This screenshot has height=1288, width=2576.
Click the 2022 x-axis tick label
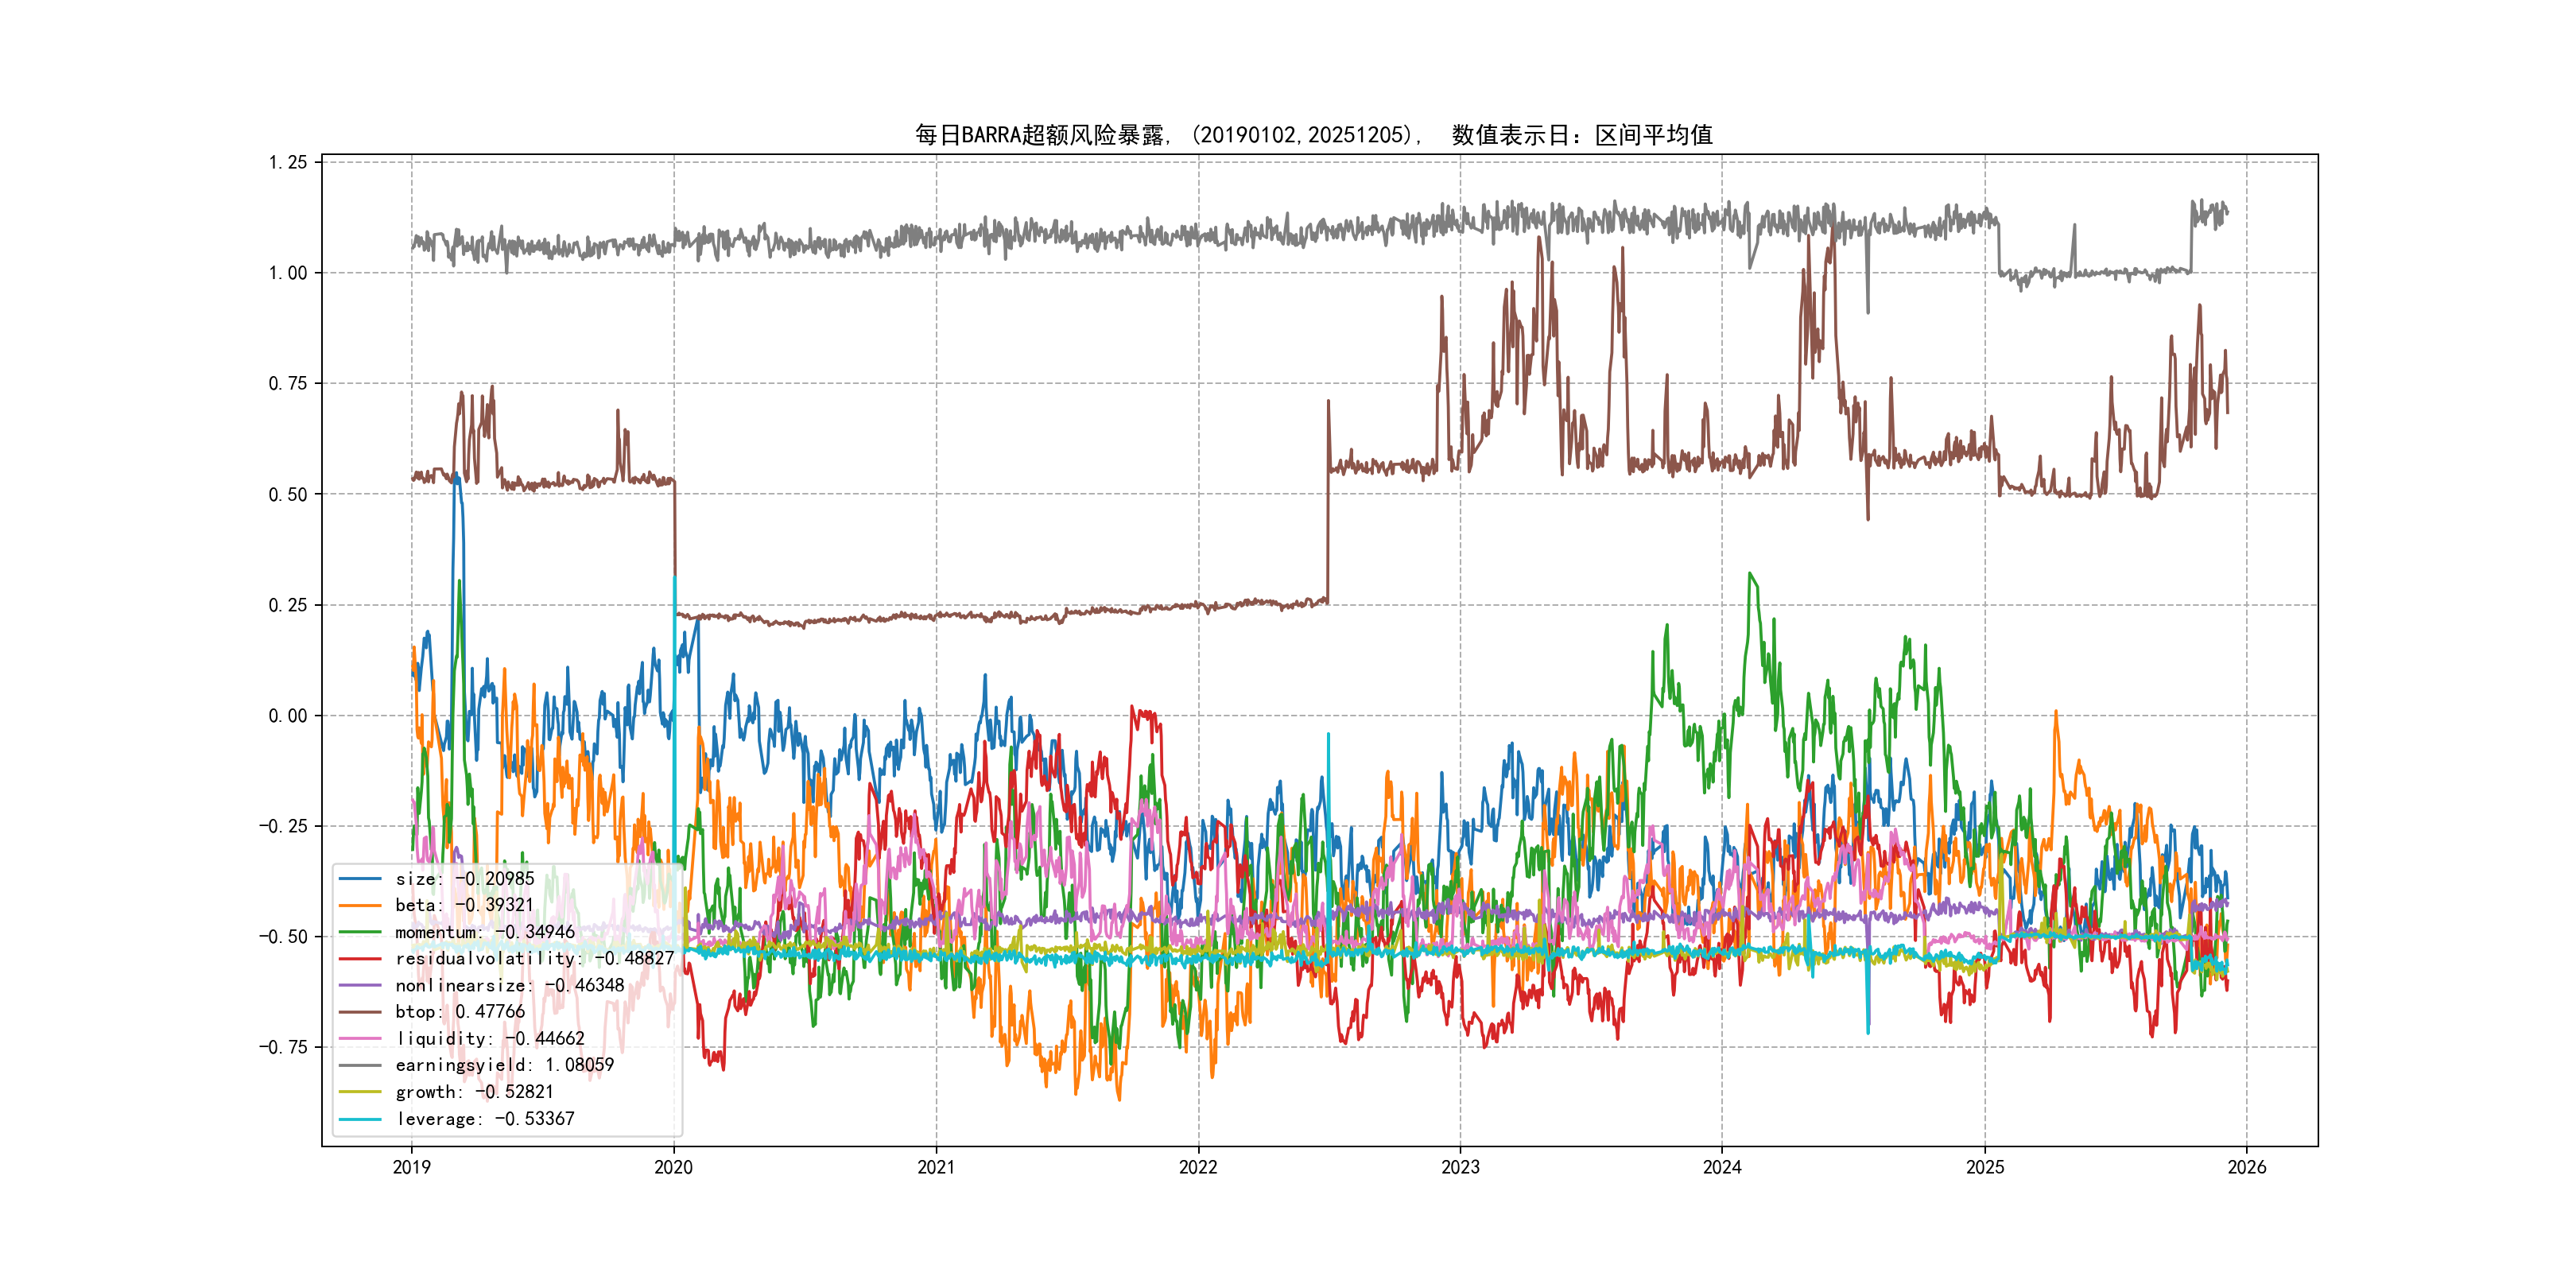click(x=1198, y=1167)
